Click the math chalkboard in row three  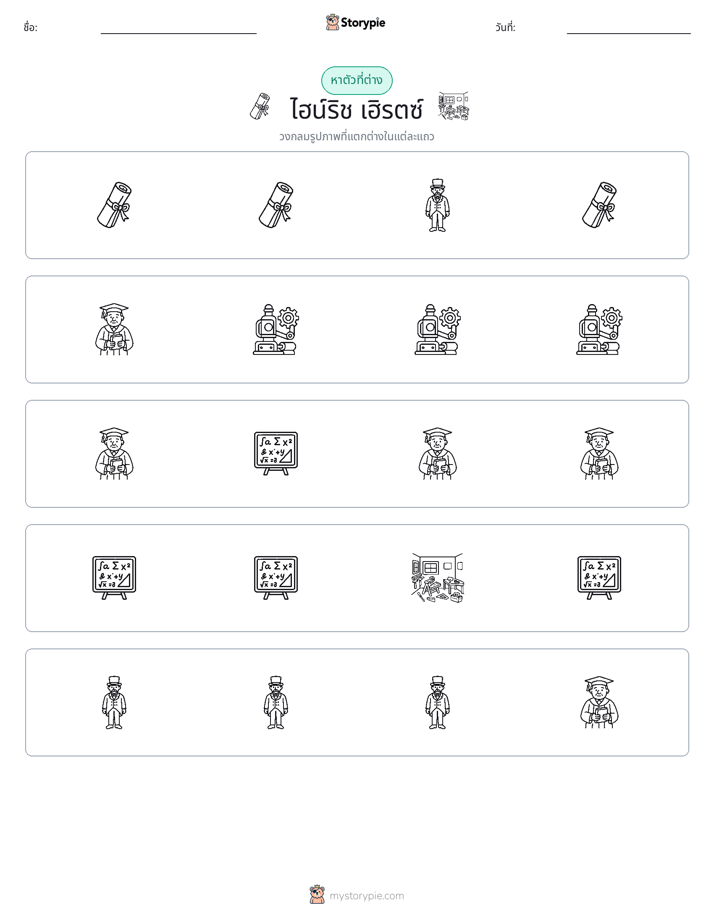click(x=276, y=454)
